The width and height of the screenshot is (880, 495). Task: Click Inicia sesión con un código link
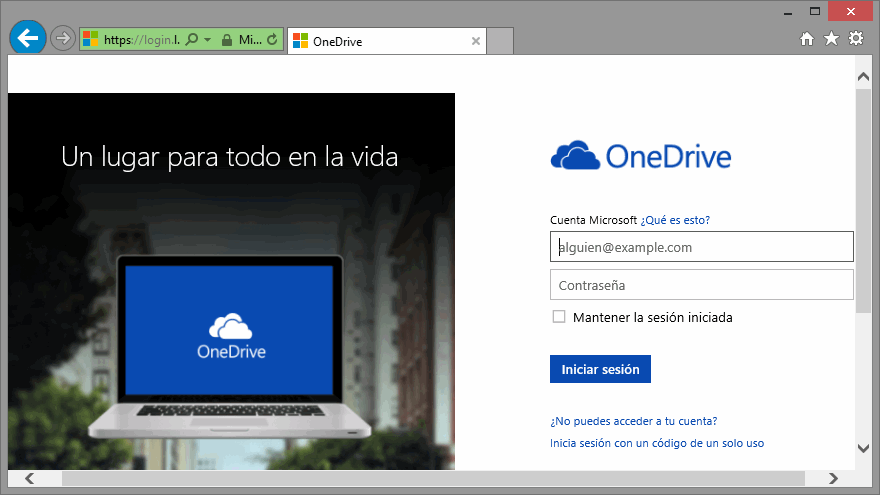tap(656, 443)
